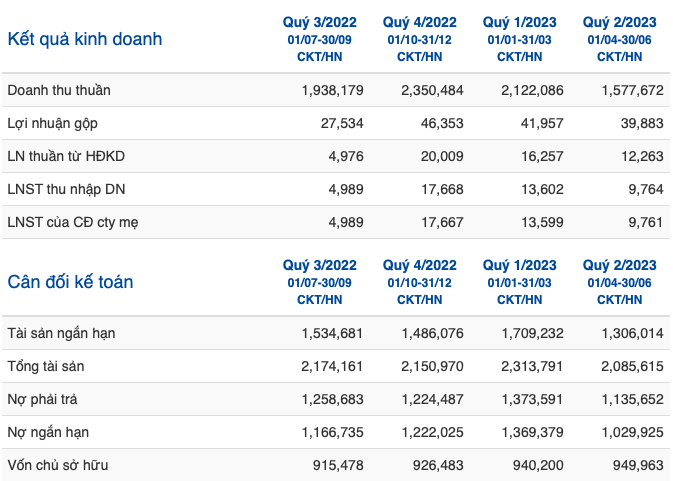Click the Lợi nhuận gộp row label
Screen dimensions: 673x481
53,124
